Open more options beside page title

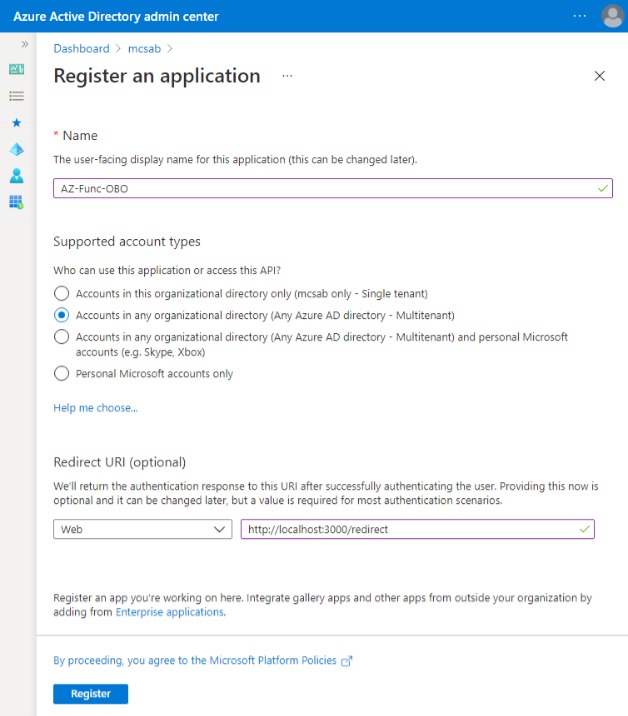287,76
